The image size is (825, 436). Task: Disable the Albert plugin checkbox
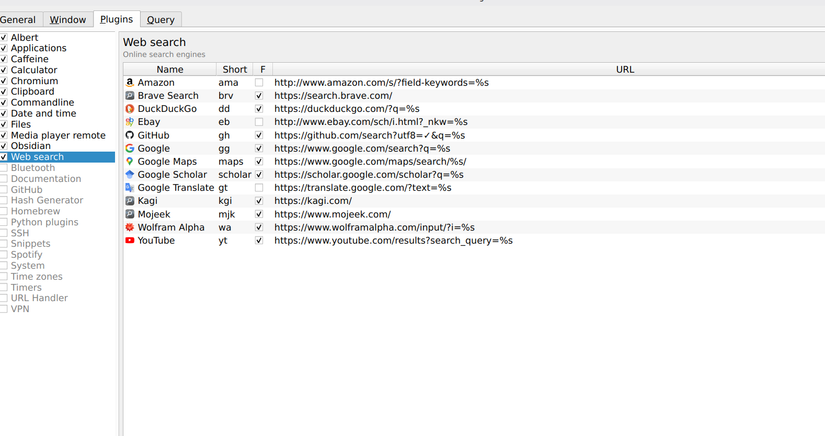point(4,37)
